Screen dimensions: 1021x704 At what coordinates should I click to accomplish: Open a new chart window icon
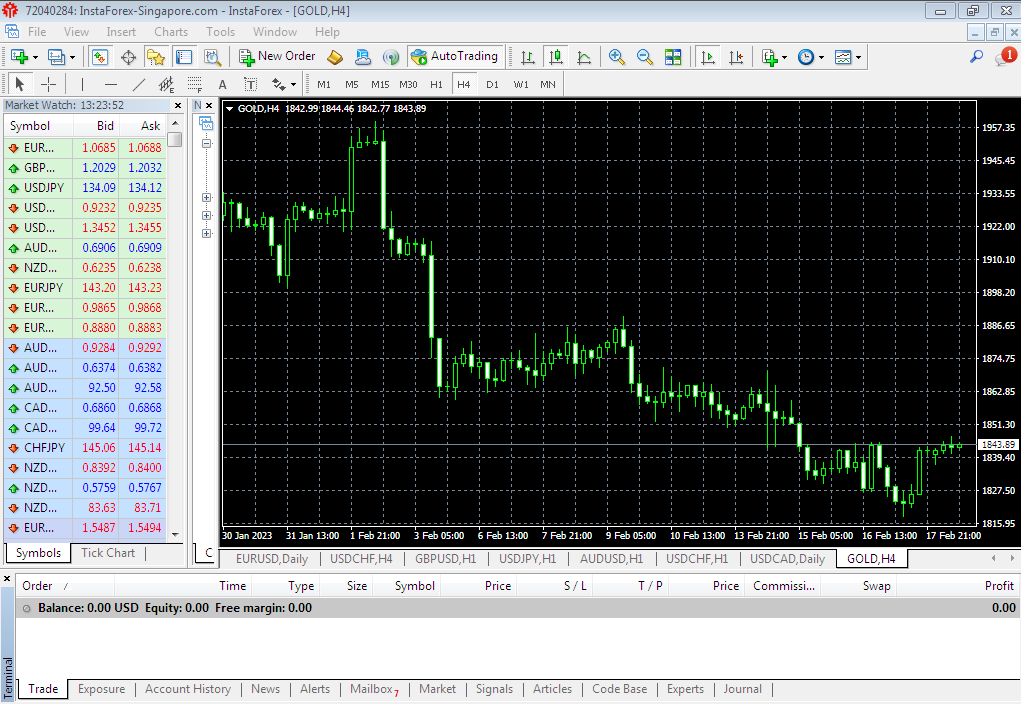19,57
